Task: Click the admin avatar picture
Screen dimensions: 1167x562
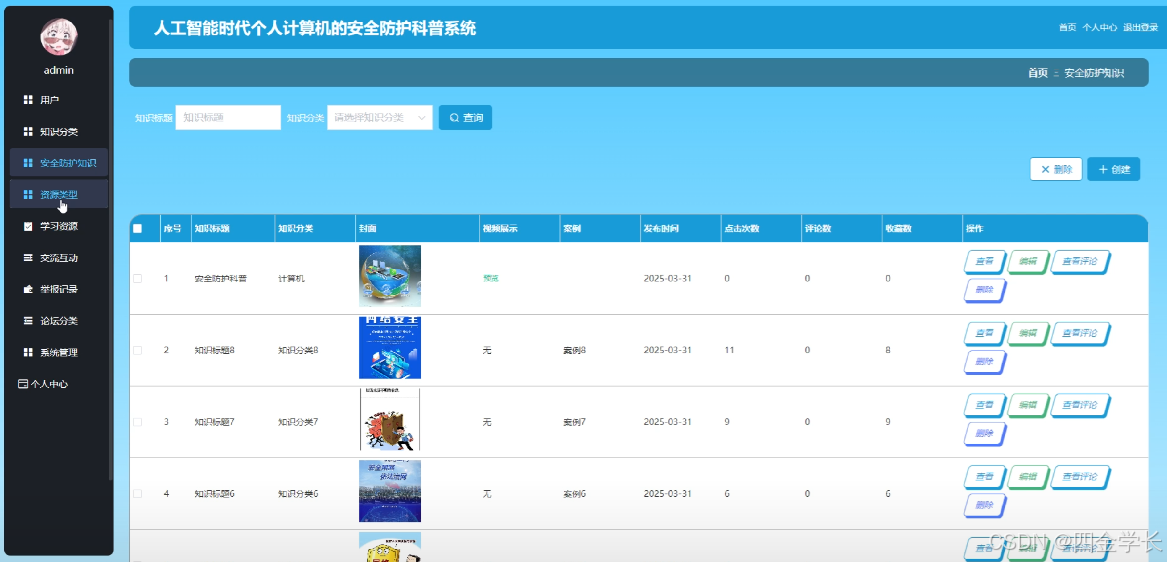Action: point(59,37)
